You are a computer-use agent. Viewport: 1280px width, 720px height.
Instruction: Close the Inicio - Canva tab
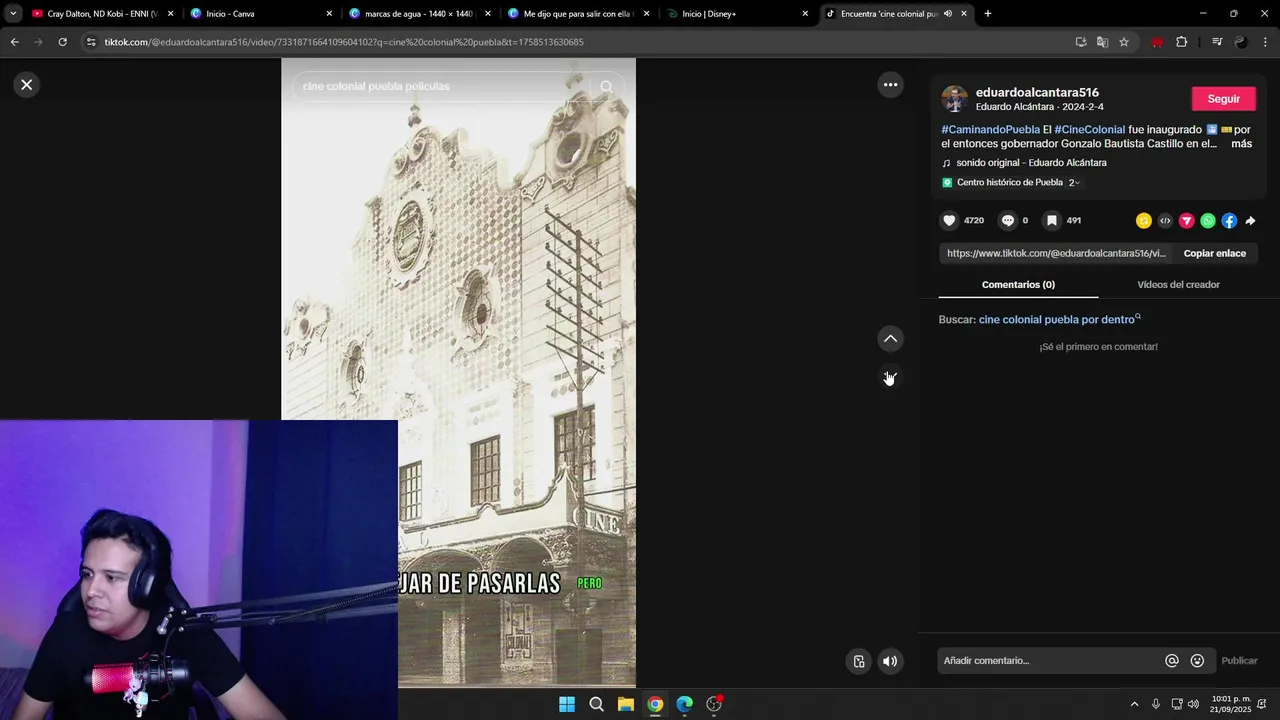[x=329, y=14]
